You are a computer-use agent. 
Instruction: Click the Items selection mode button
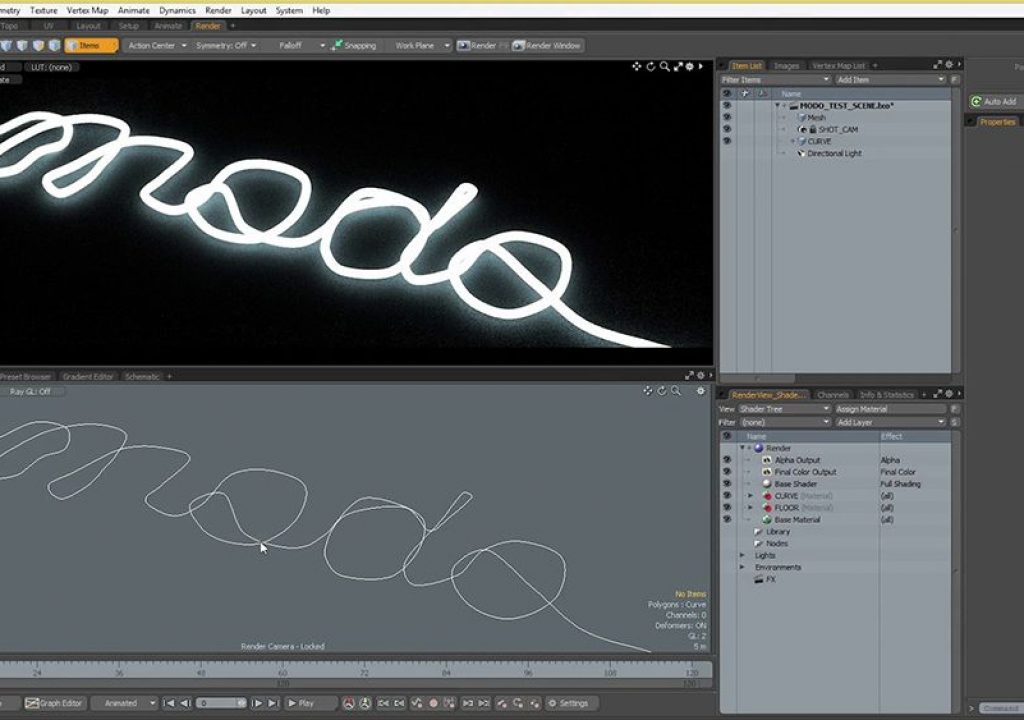(x=91, y=45)
